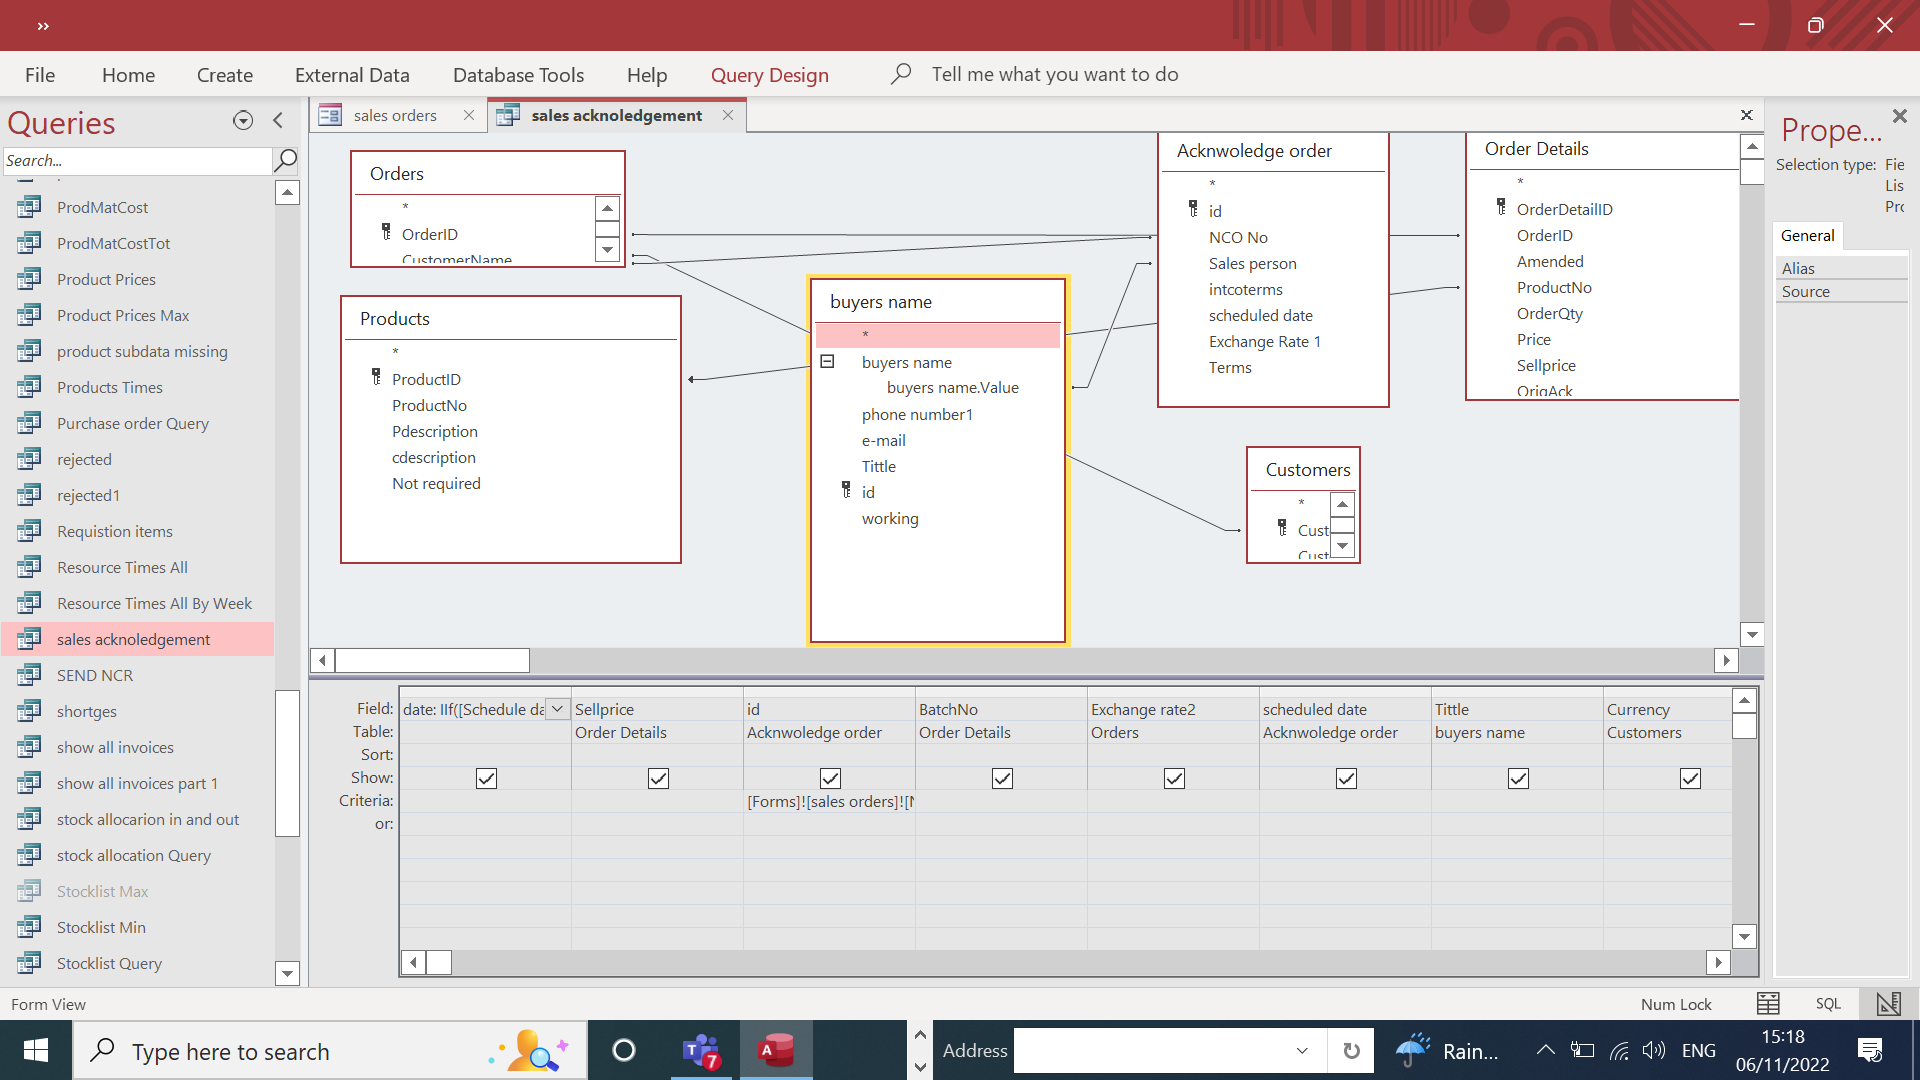The height and width of the screenshot is (1080, 1920).
Task: Collapse the Queries navigation pane
Action: click(278, 121)
